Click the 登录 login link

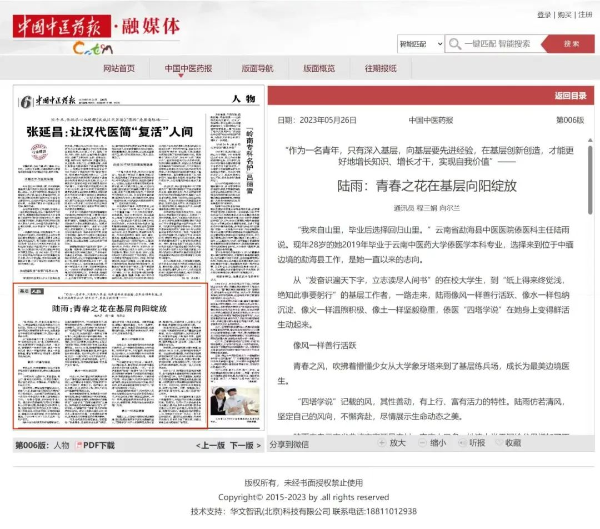pyautogui.click(x=544, y=15)
